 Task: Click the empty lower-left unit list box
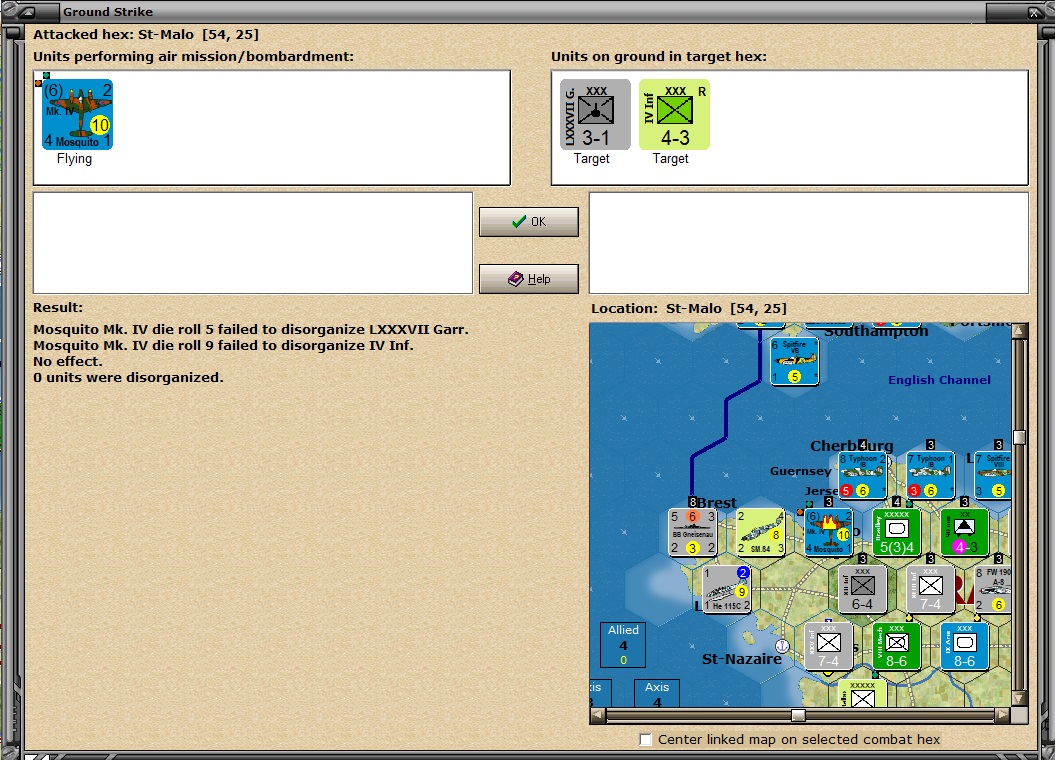click(x=253, y=243)
